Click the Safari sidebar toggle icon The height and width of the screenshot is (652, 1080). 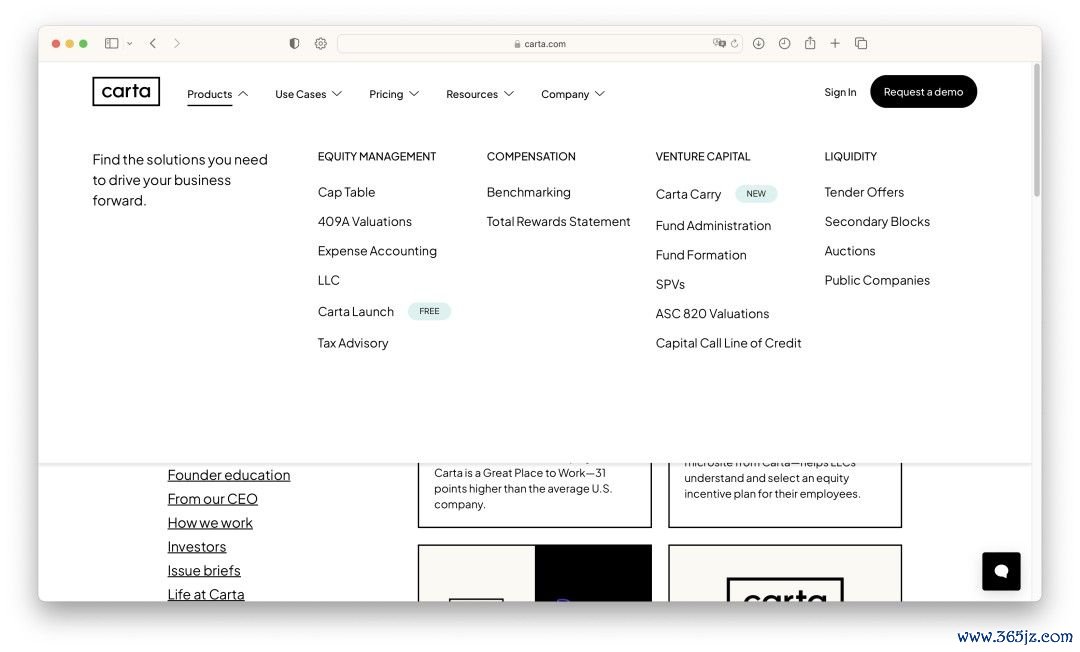tap(111, 43)
